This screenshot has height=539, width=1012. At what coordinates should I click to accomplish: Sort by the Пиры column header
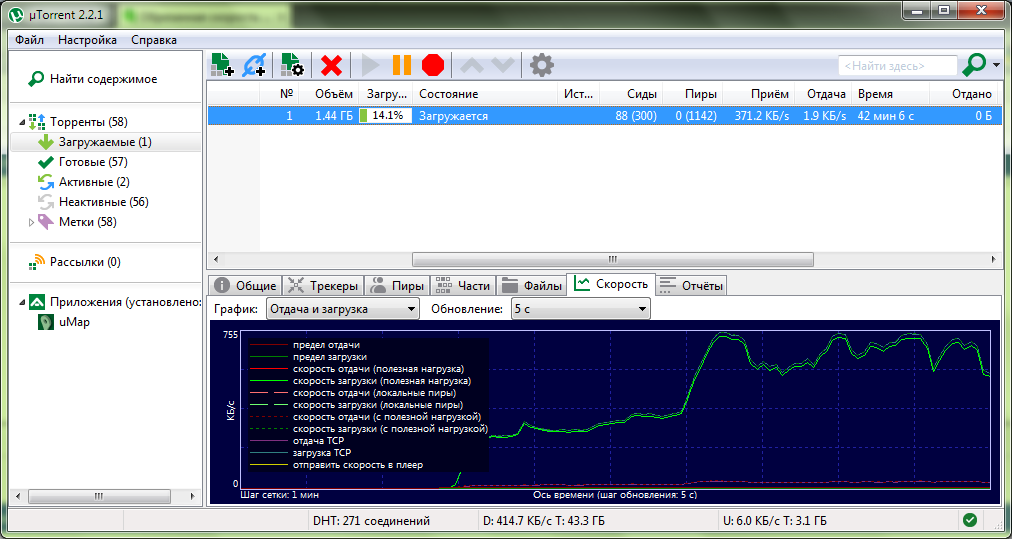pos(693,94)
